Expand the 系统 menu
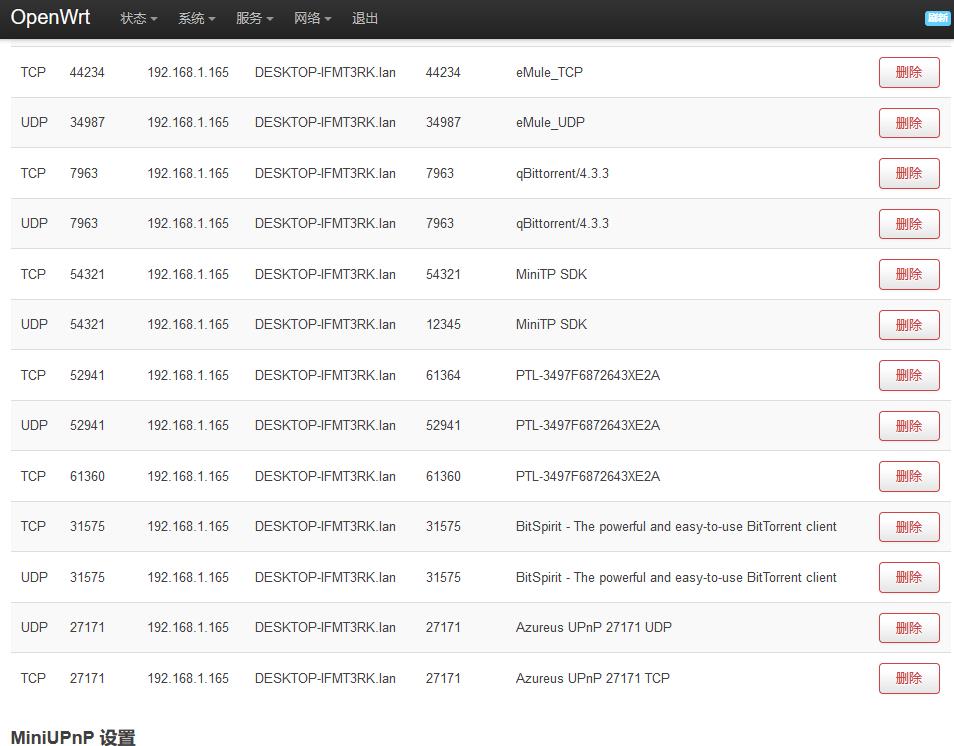The image size is (954, 746). pos(196,19)
